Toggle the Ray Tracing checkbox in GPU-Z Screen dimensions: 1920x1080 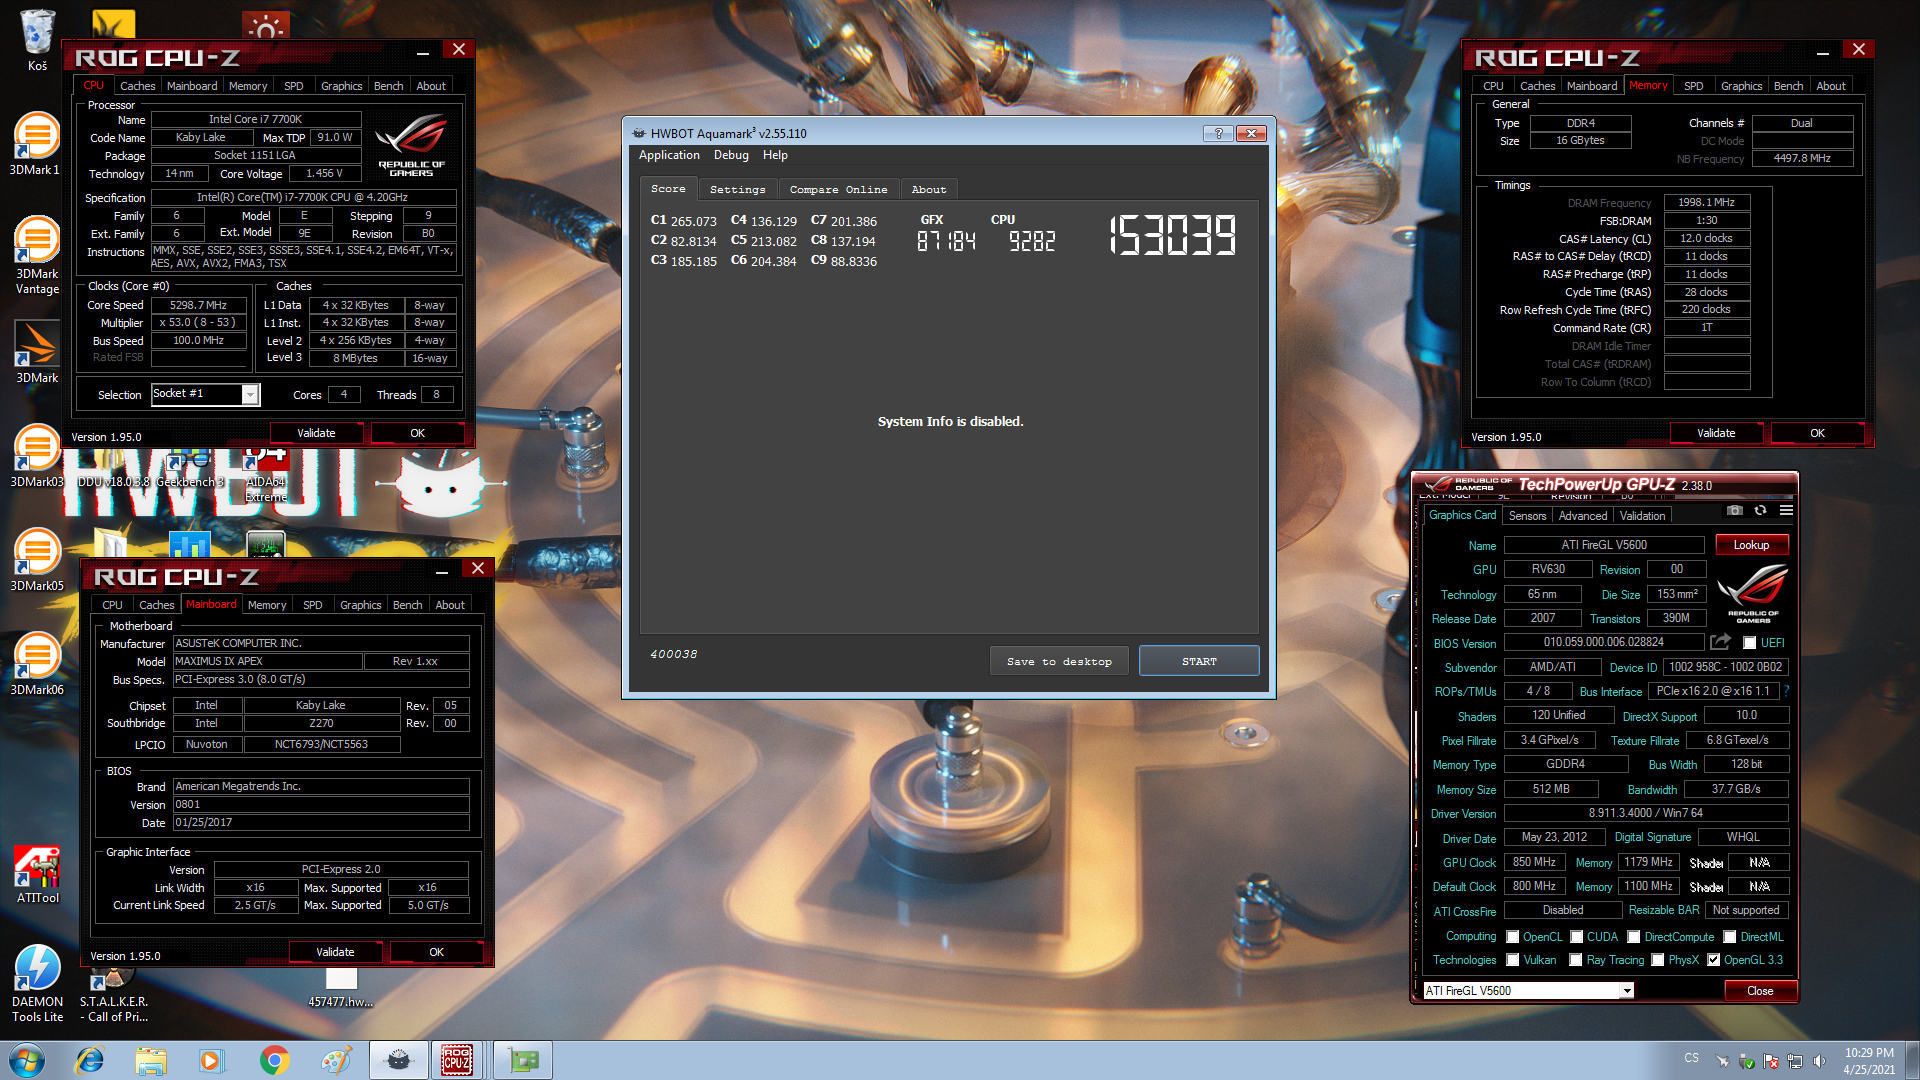[1576, 960]
